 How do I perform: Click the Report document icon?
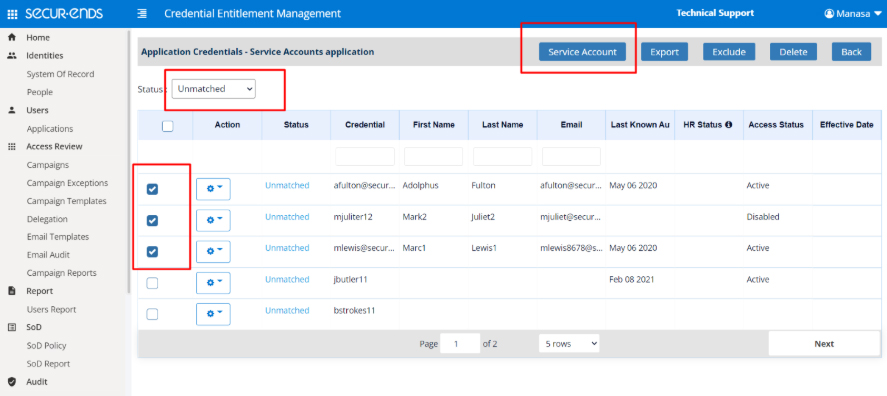coord(11,291)
